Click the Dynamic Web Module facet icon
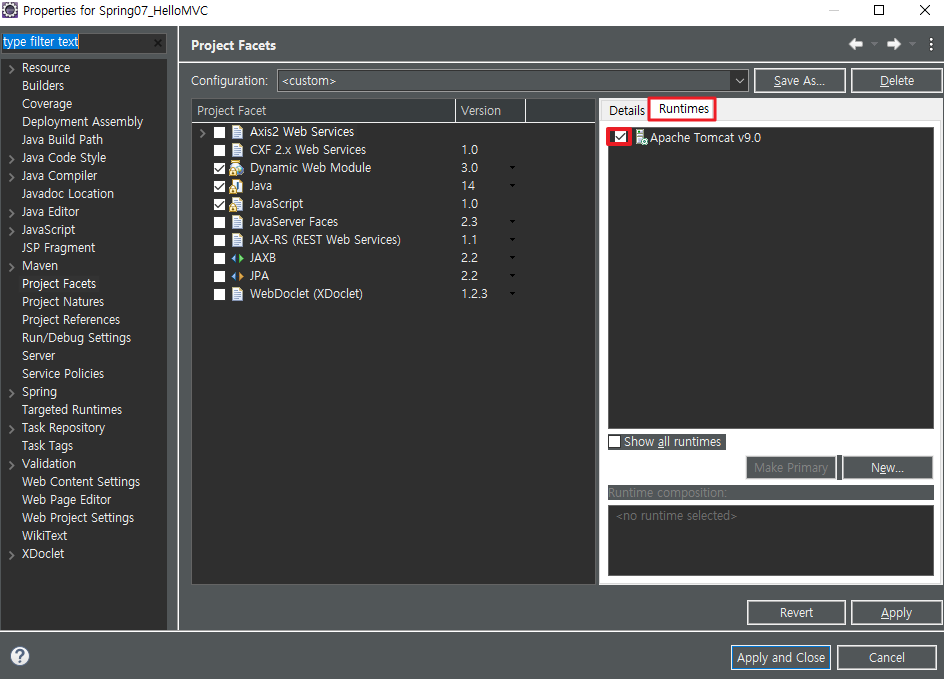This screenshot has width=944, height=679. (237, 168)
